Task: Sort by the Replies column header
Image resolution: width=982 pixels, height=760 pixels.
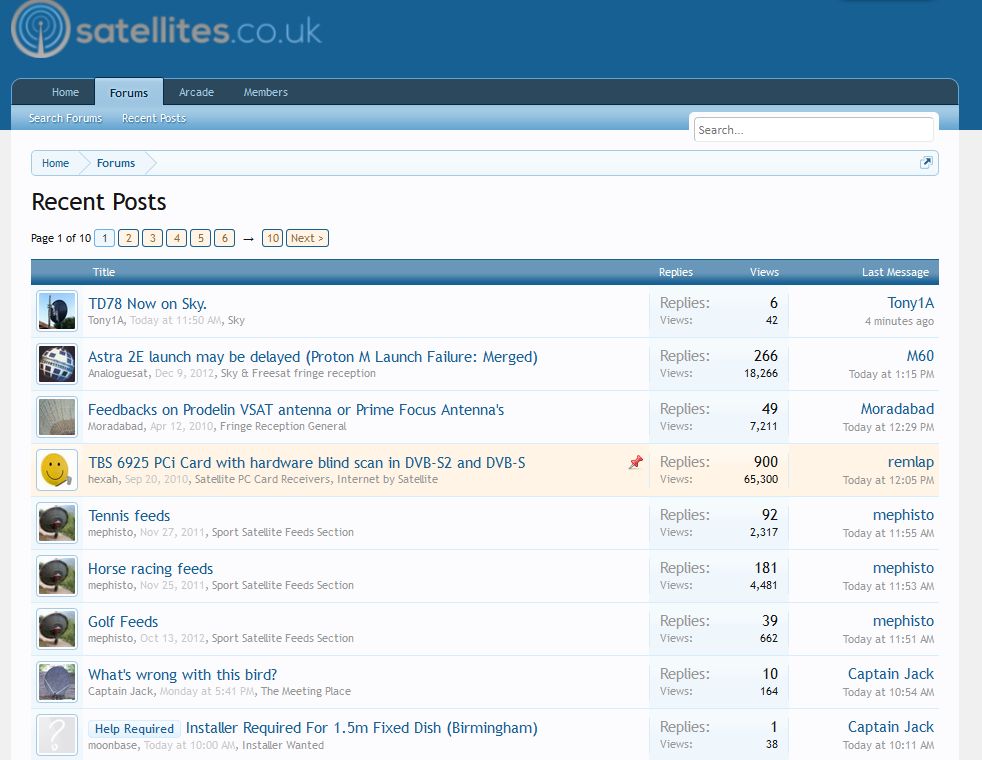Action: pyautogui.click(x=676, y=272)
